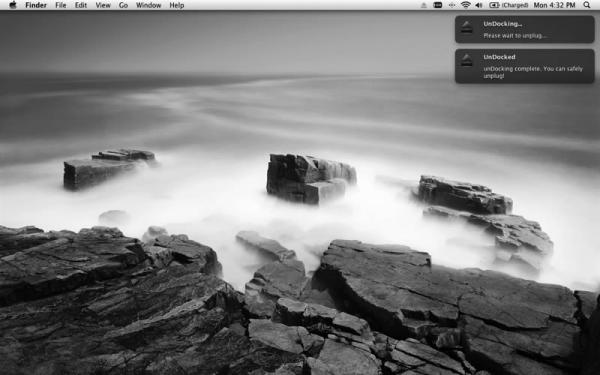
Task: Click the dark rectangular menu bar status icon
Action: (438, 5)
